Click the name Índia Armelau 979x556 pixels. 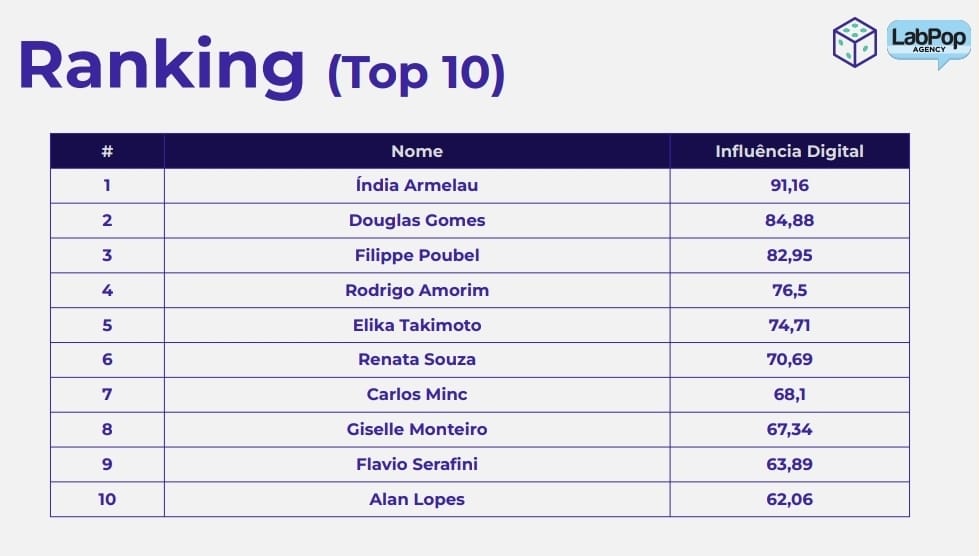coord(417,185)
